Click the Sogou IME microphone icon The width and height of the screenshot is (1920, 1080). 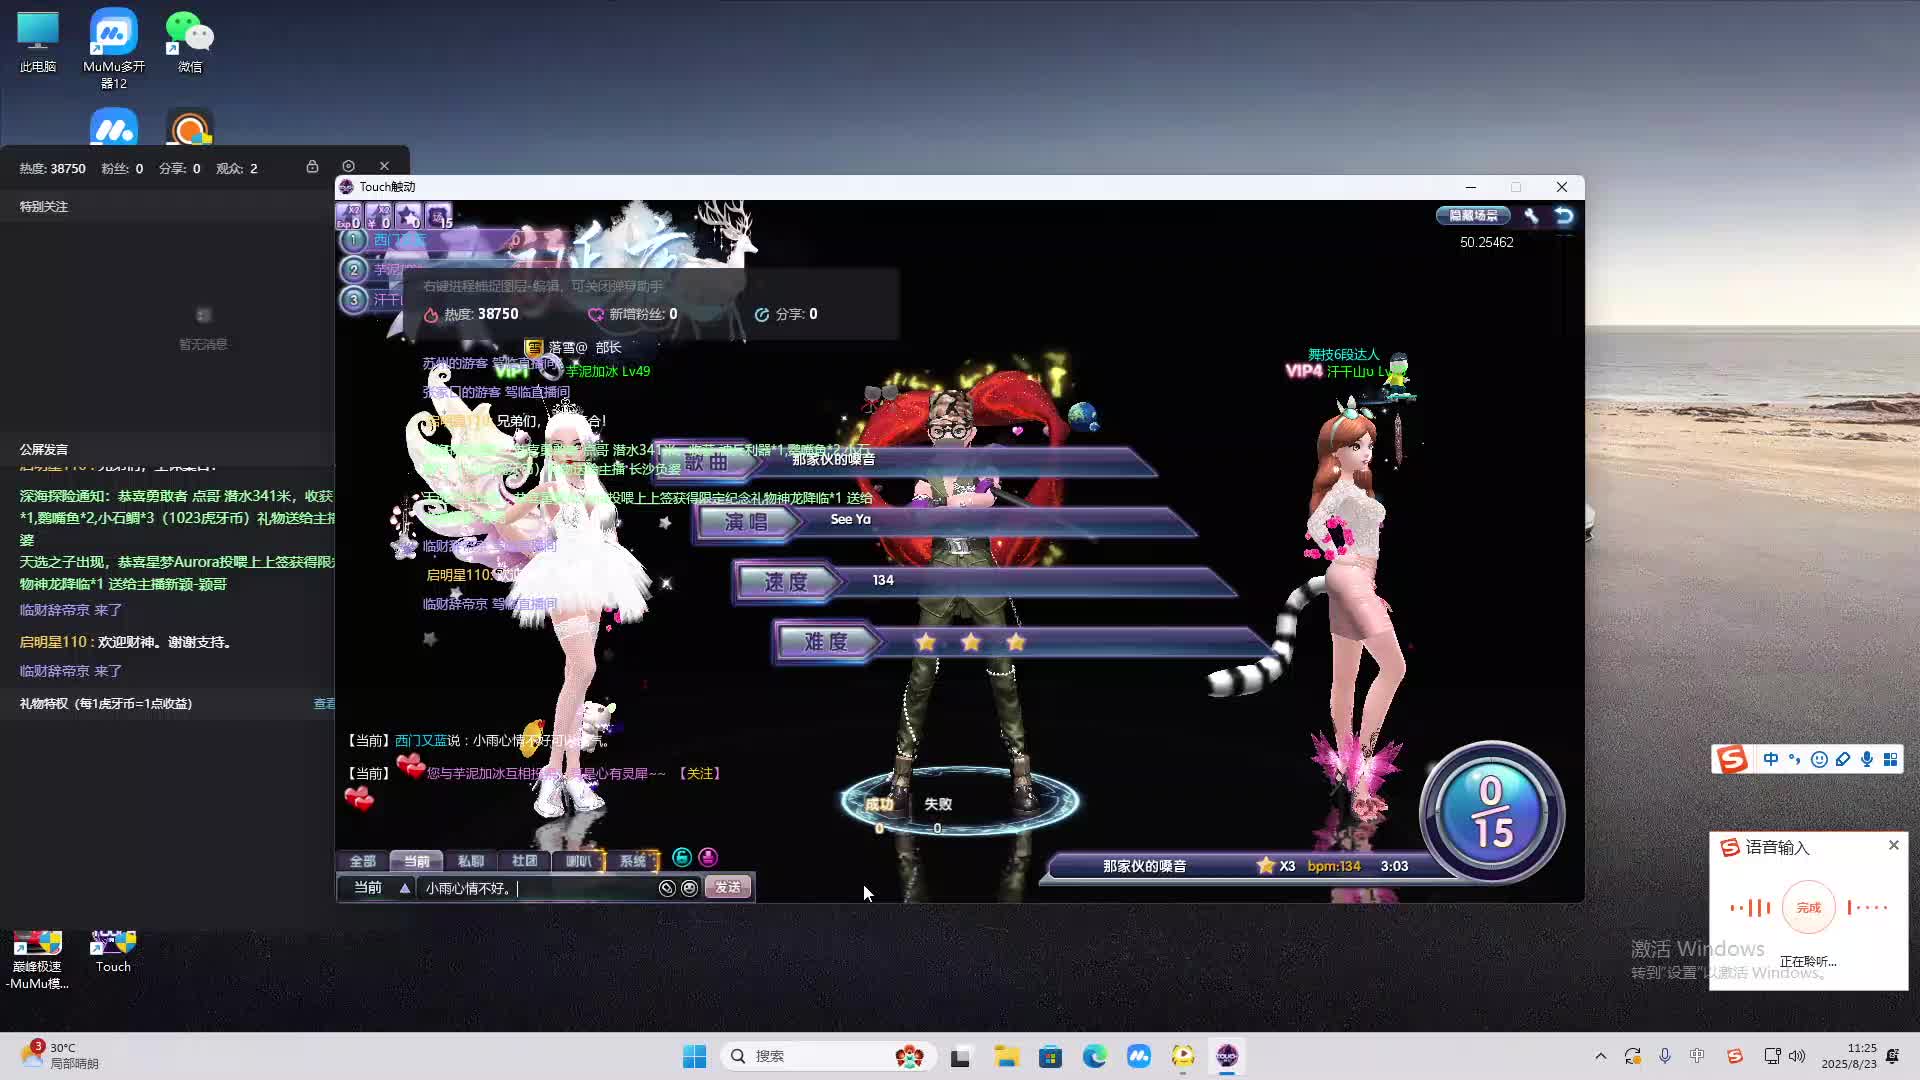[x=1866, y=760]
